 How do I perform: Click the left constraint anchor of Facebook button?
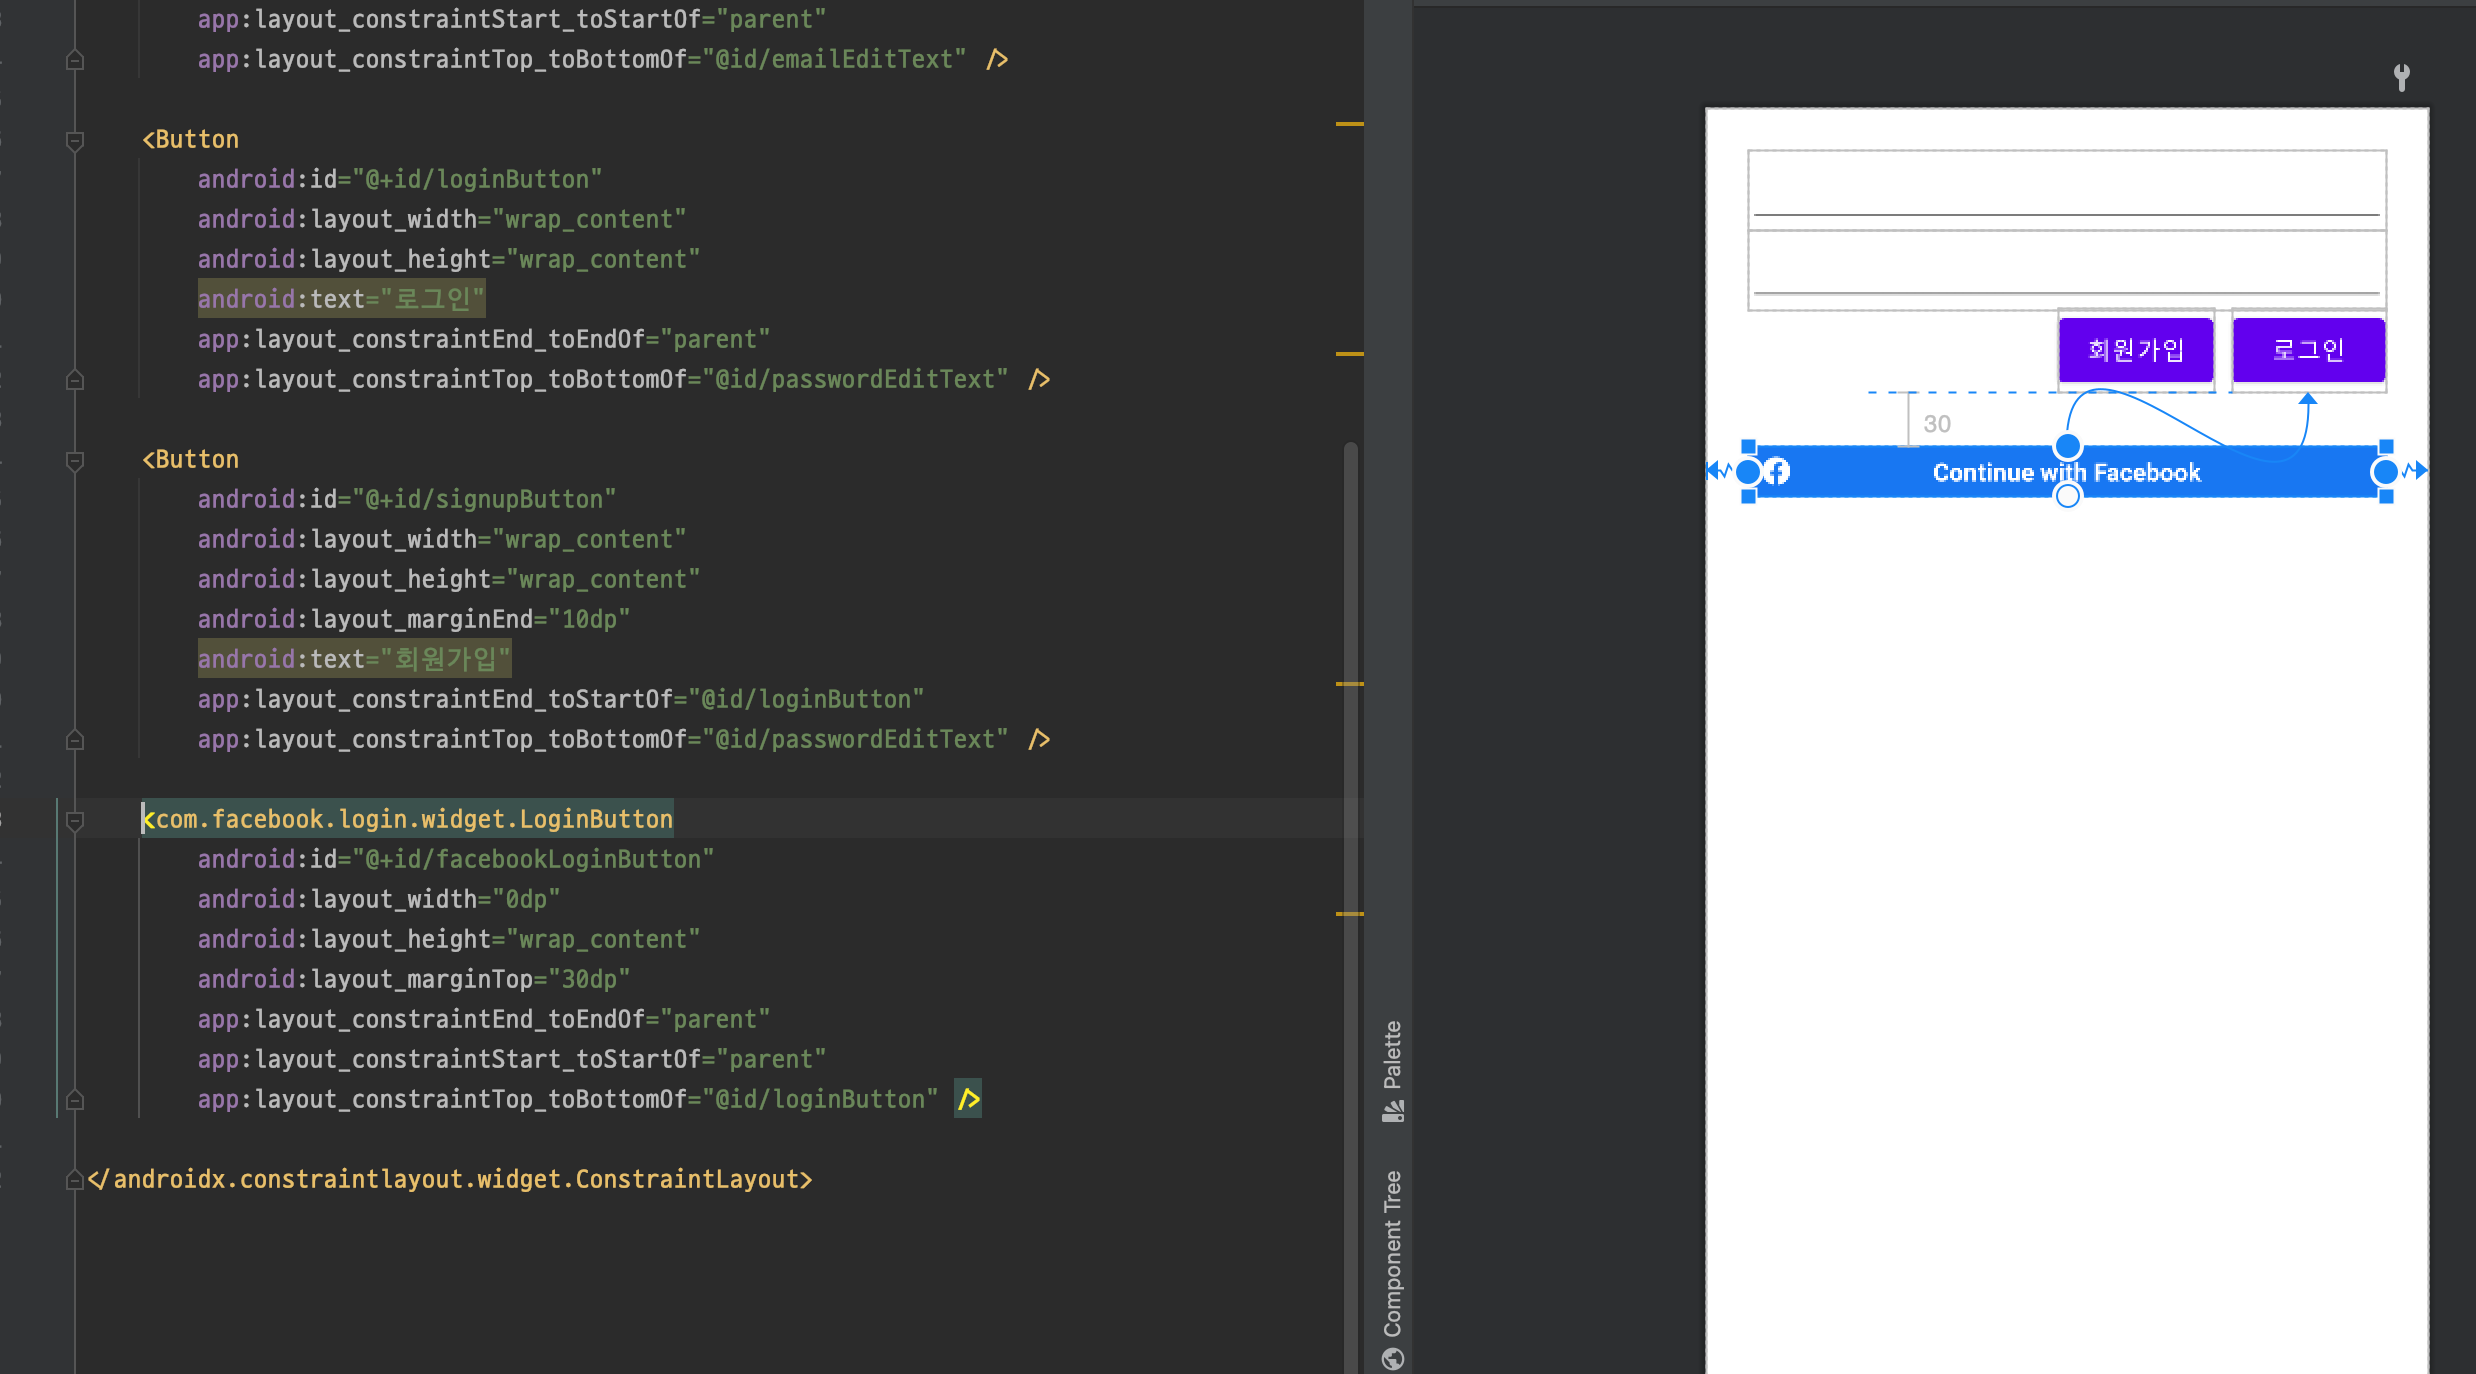coord(1748,471)
